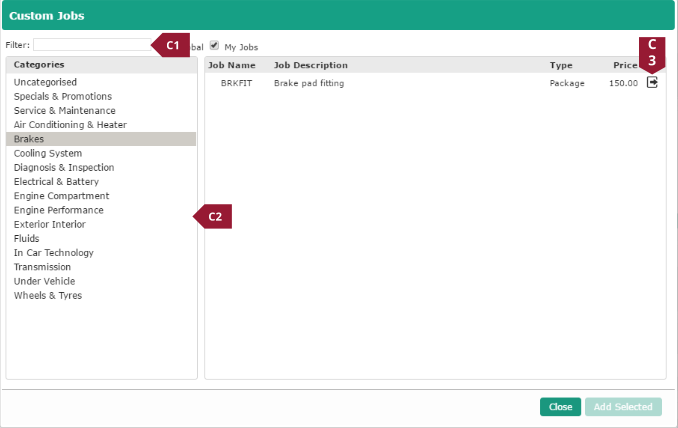This screenshot has height=428, width=678.
Task: Select the Uncategorised category
Action: tap(45, 82)
